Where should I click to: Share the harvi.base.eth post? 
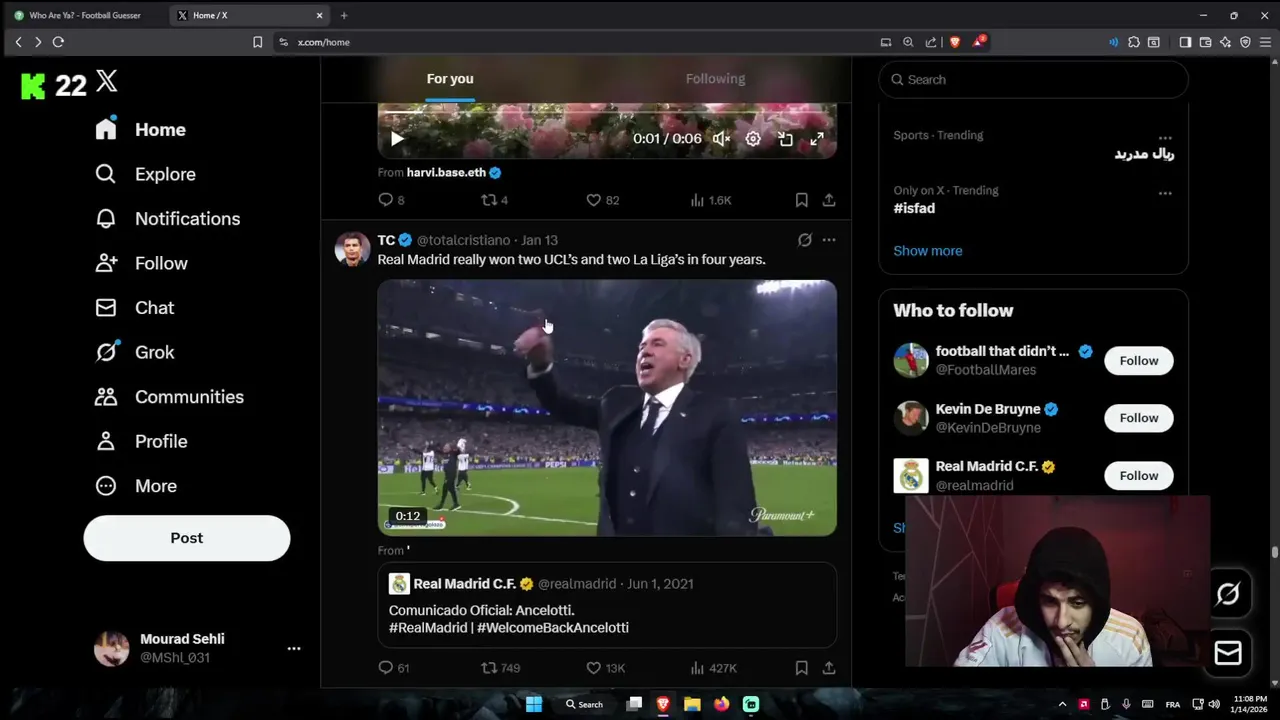[x=829, y=200]
